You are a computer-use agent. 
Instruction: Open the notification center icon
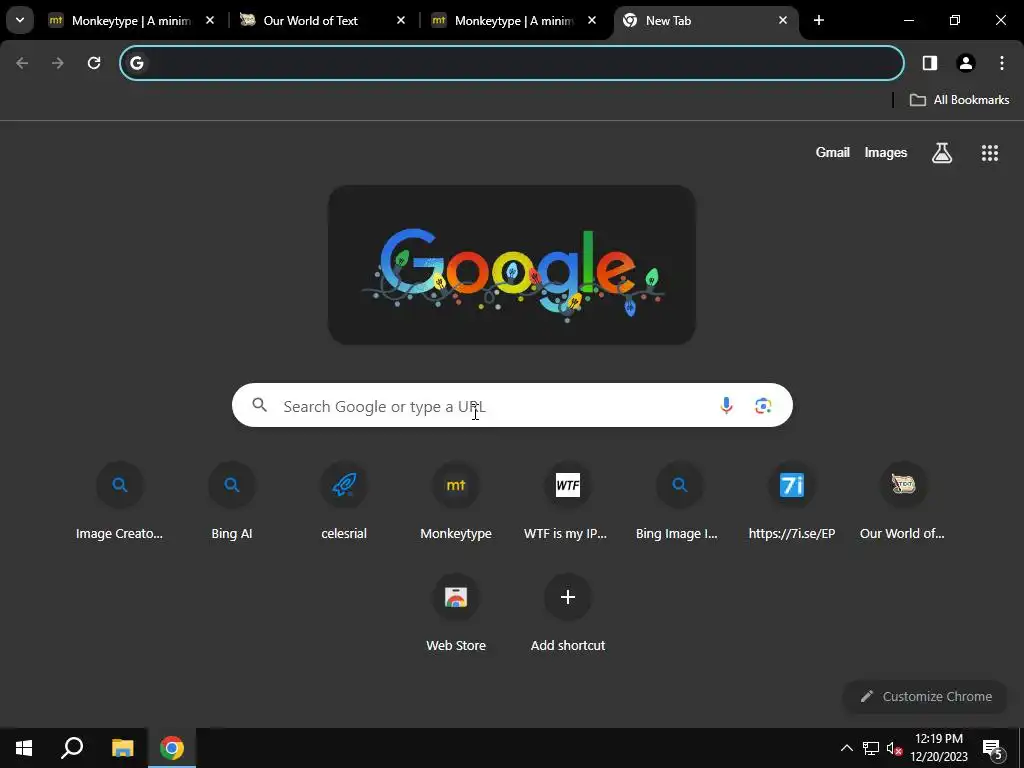[x=992, y=748]
